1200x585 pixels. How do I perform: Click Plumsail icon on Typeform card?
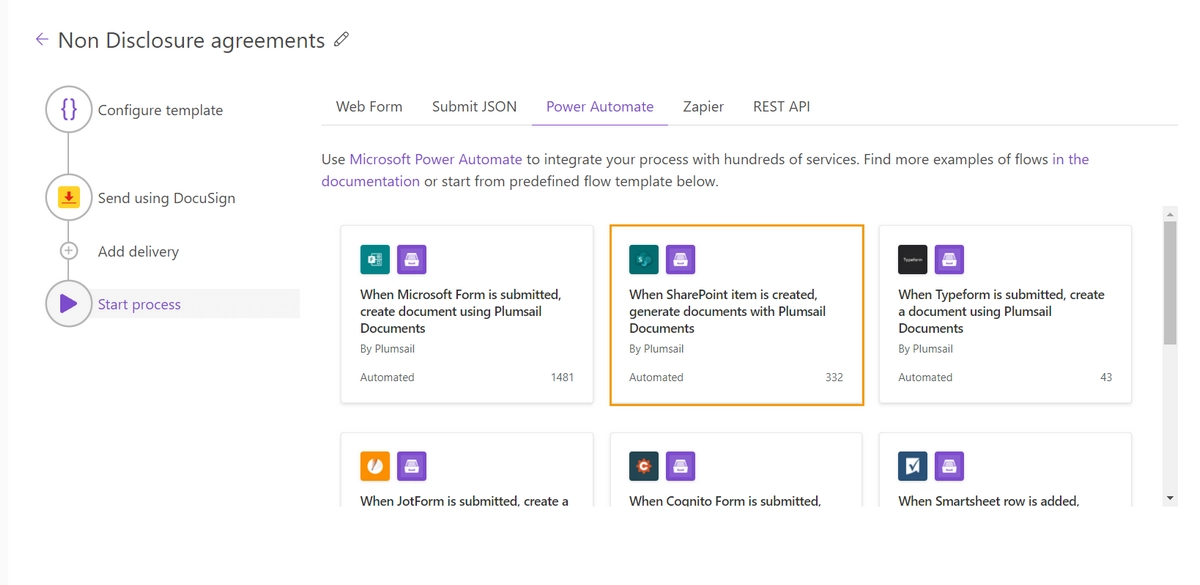[950, 260]
